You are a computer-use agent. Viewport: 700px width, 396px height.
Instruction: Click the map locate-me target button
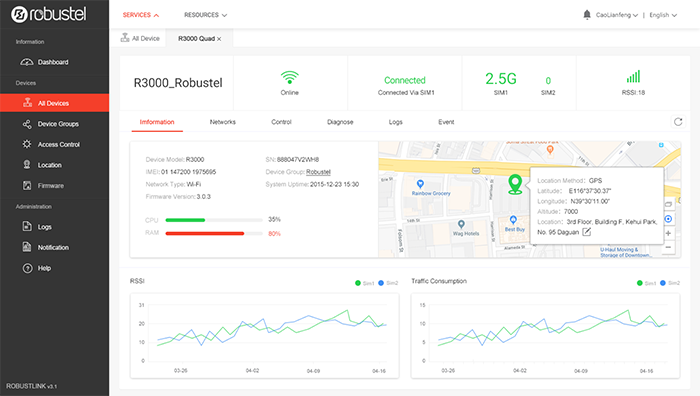[x=668, y=219]
